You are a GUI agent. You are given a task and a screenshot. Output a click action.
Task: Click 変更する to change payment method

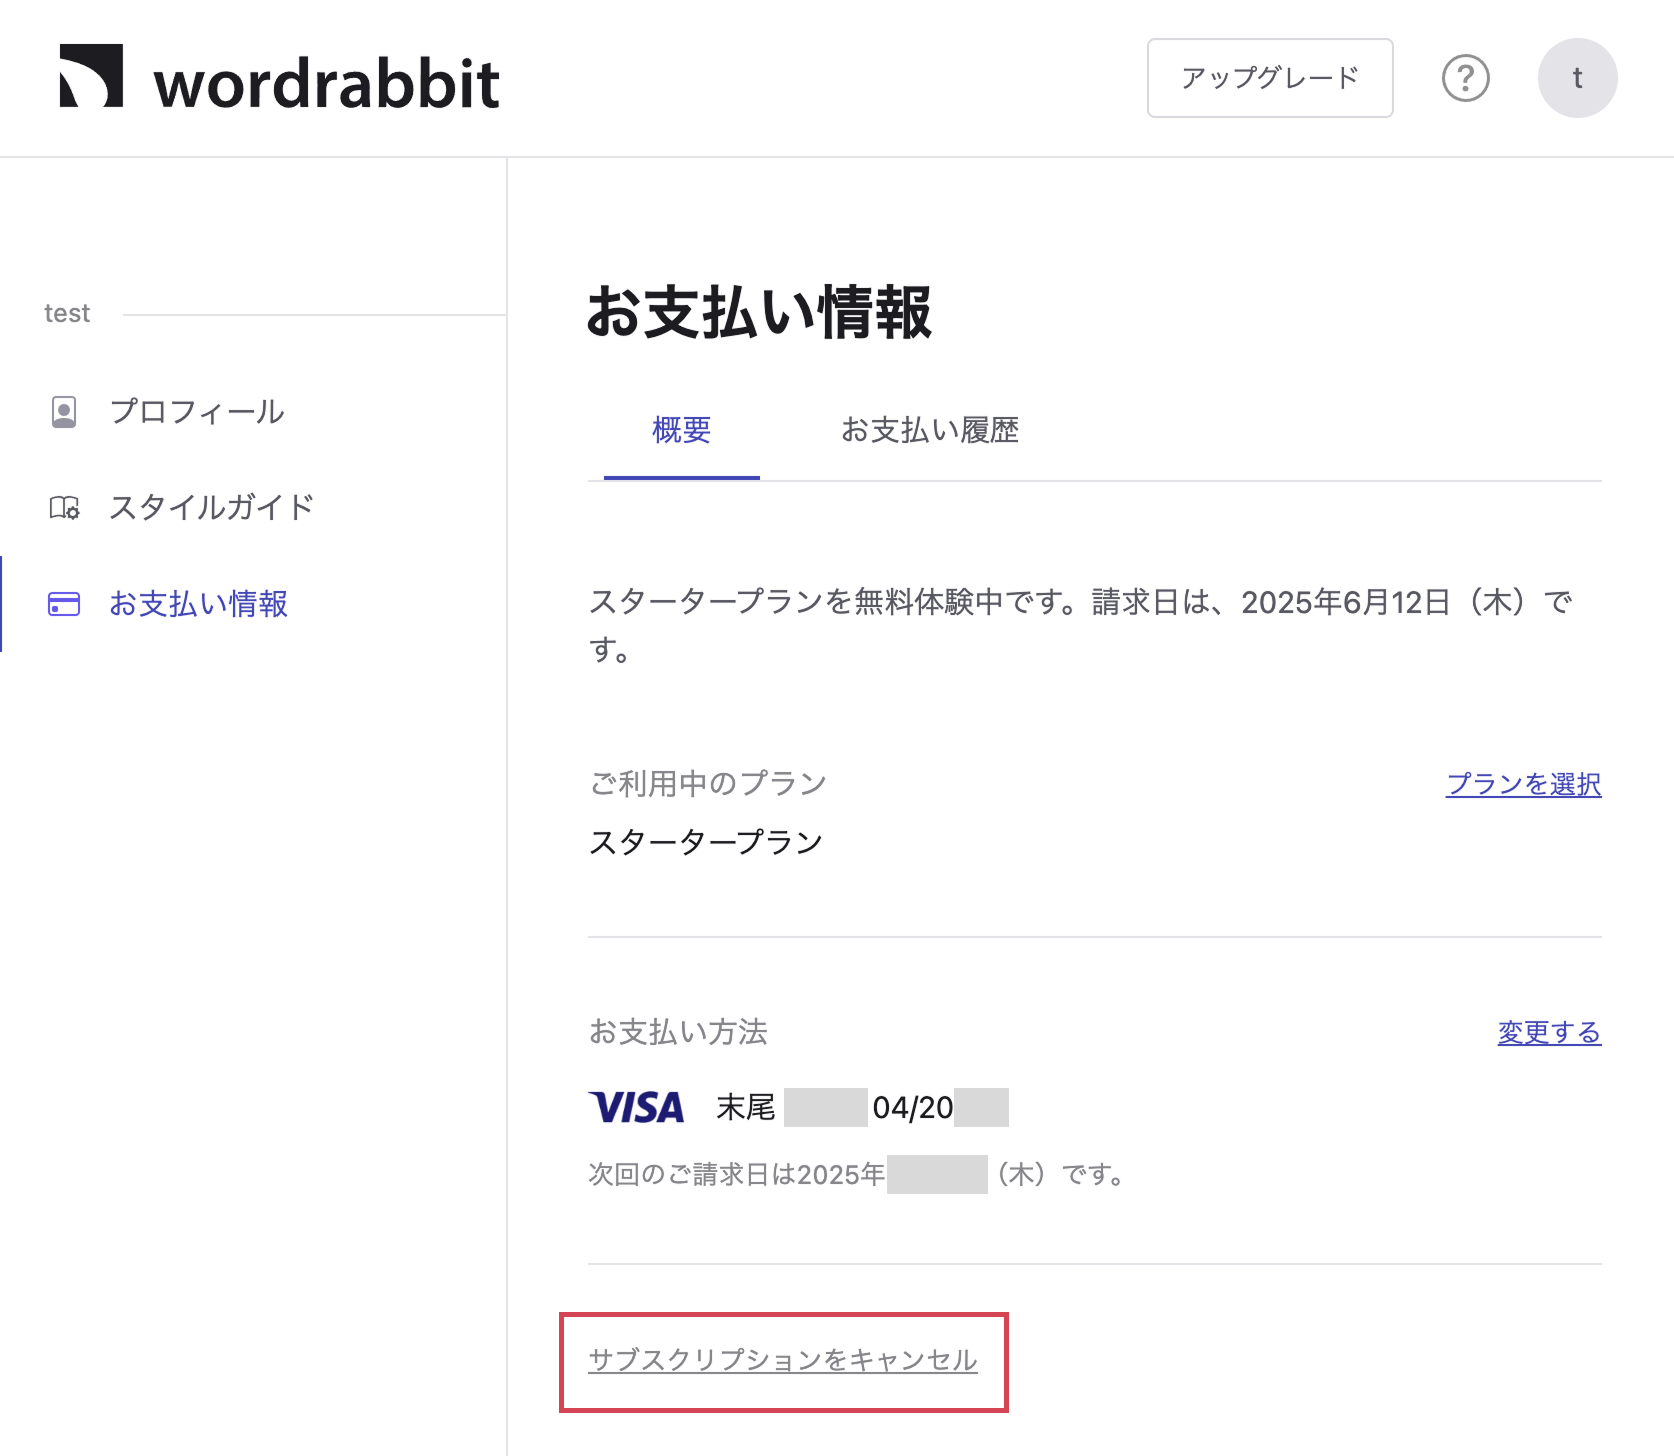pyautogui.click(x=1548, y=1032)
